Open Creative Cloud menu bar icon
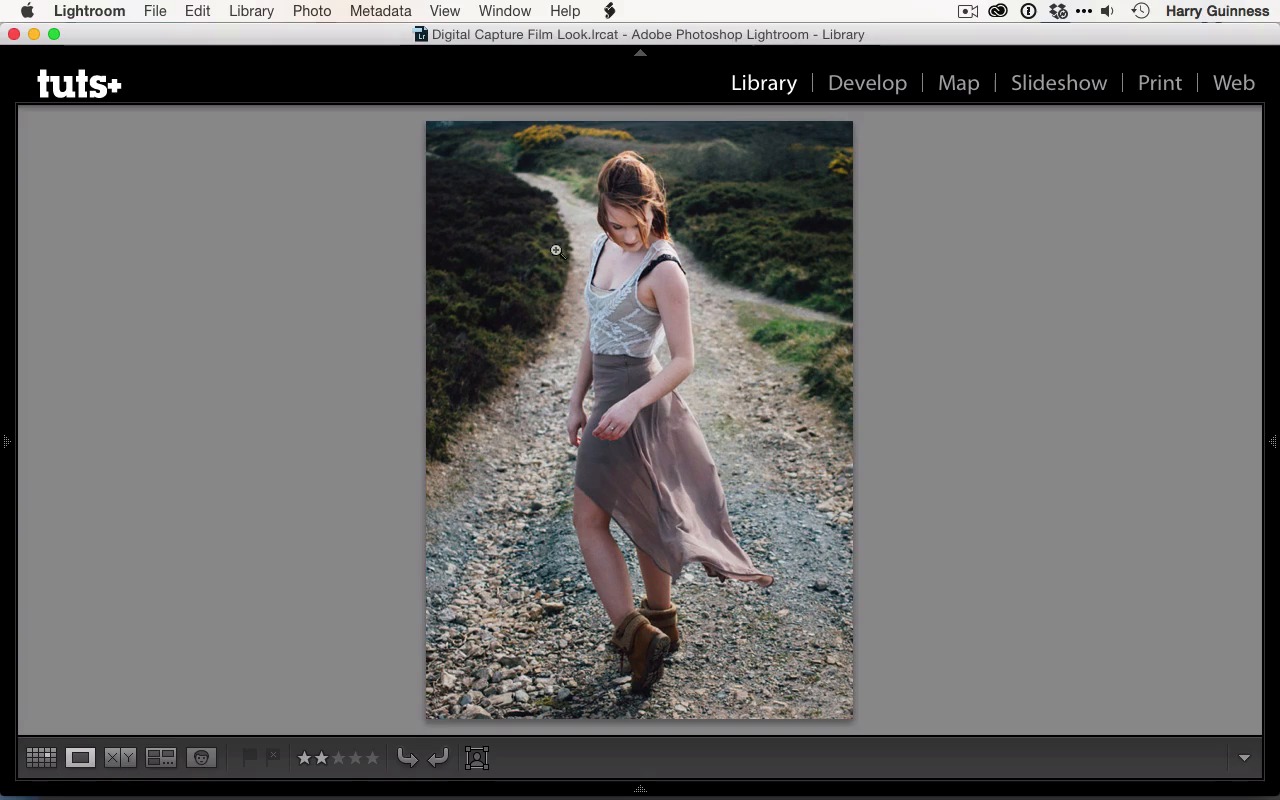Screen dimensions: 1280x800 click(998, 11)
